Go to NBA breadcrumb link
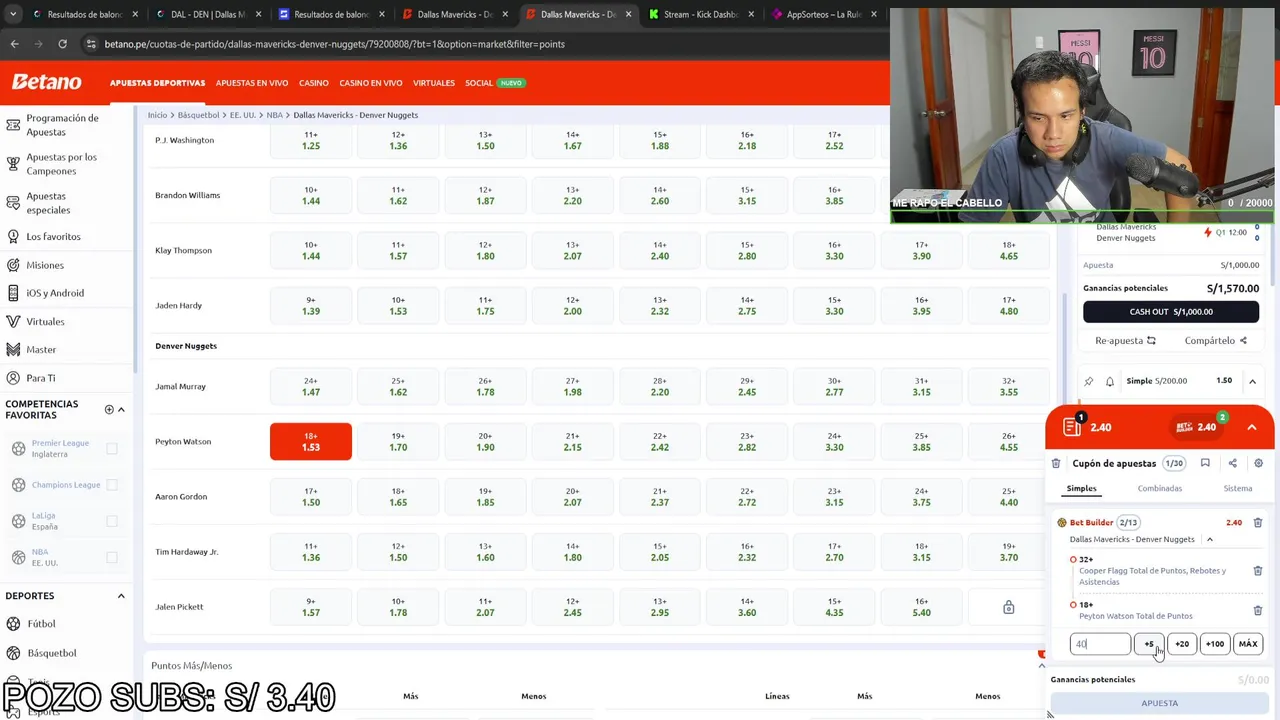Viewport: 1280px width, 720px height. tap(274, 115)
